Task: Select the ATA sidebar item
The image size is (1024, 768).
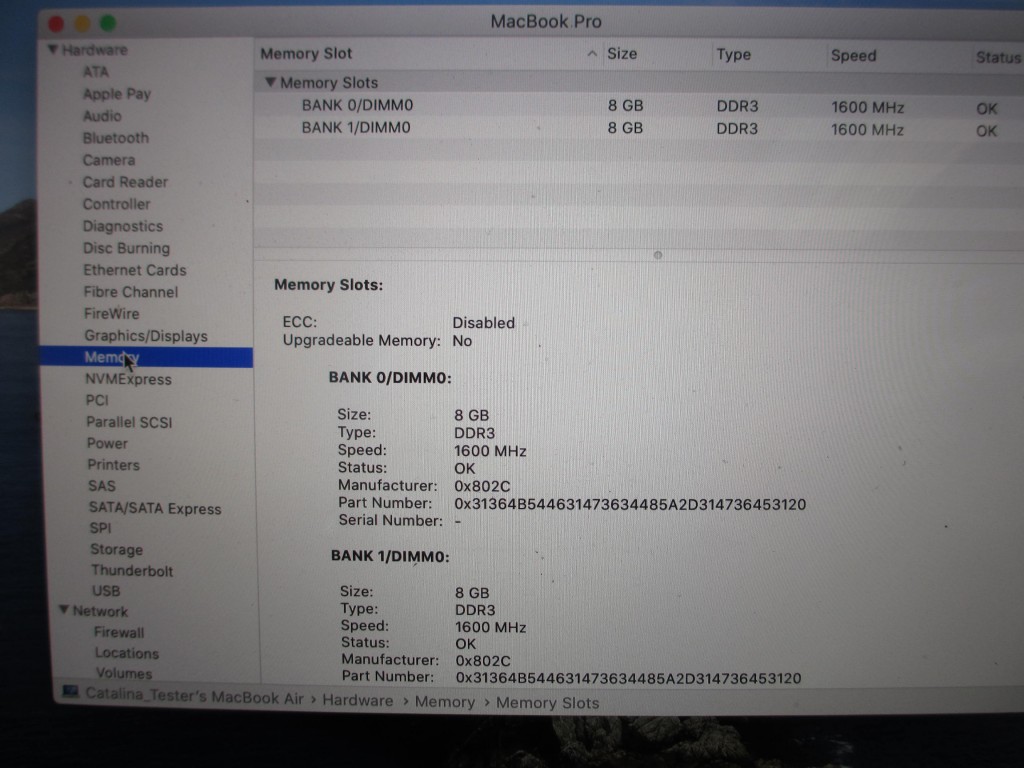Action: (95, 72)
